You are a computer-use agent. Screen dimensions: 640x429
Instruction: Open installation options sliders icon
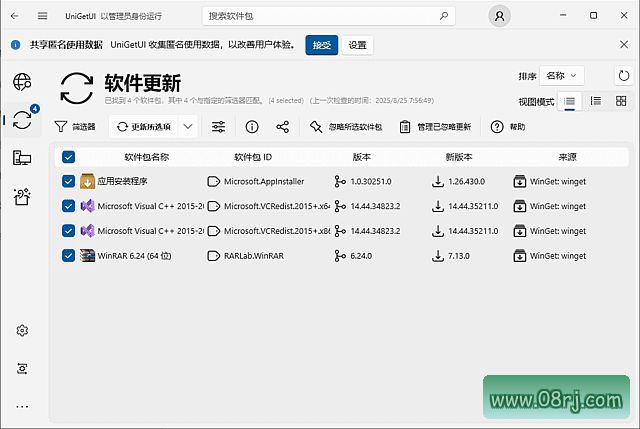pyautogui.click(x=218, y=127)
